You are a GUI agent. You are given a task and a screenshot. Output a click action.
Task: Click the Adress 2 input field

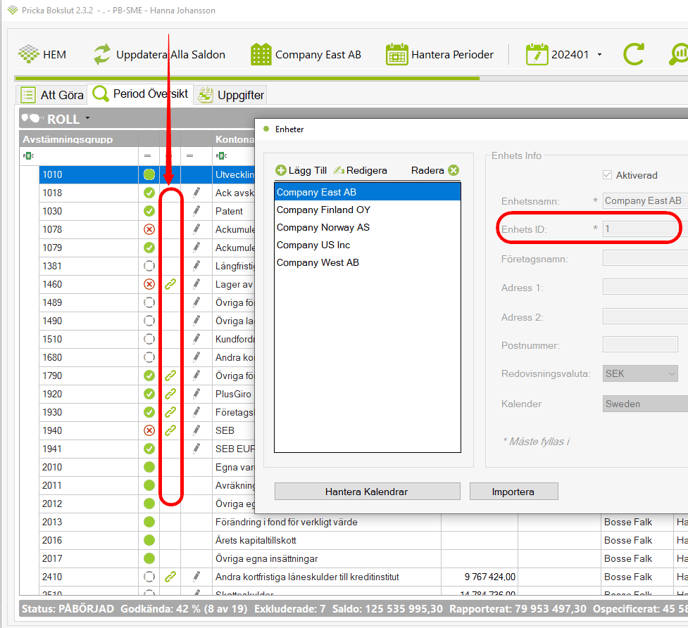coord(645,316)
